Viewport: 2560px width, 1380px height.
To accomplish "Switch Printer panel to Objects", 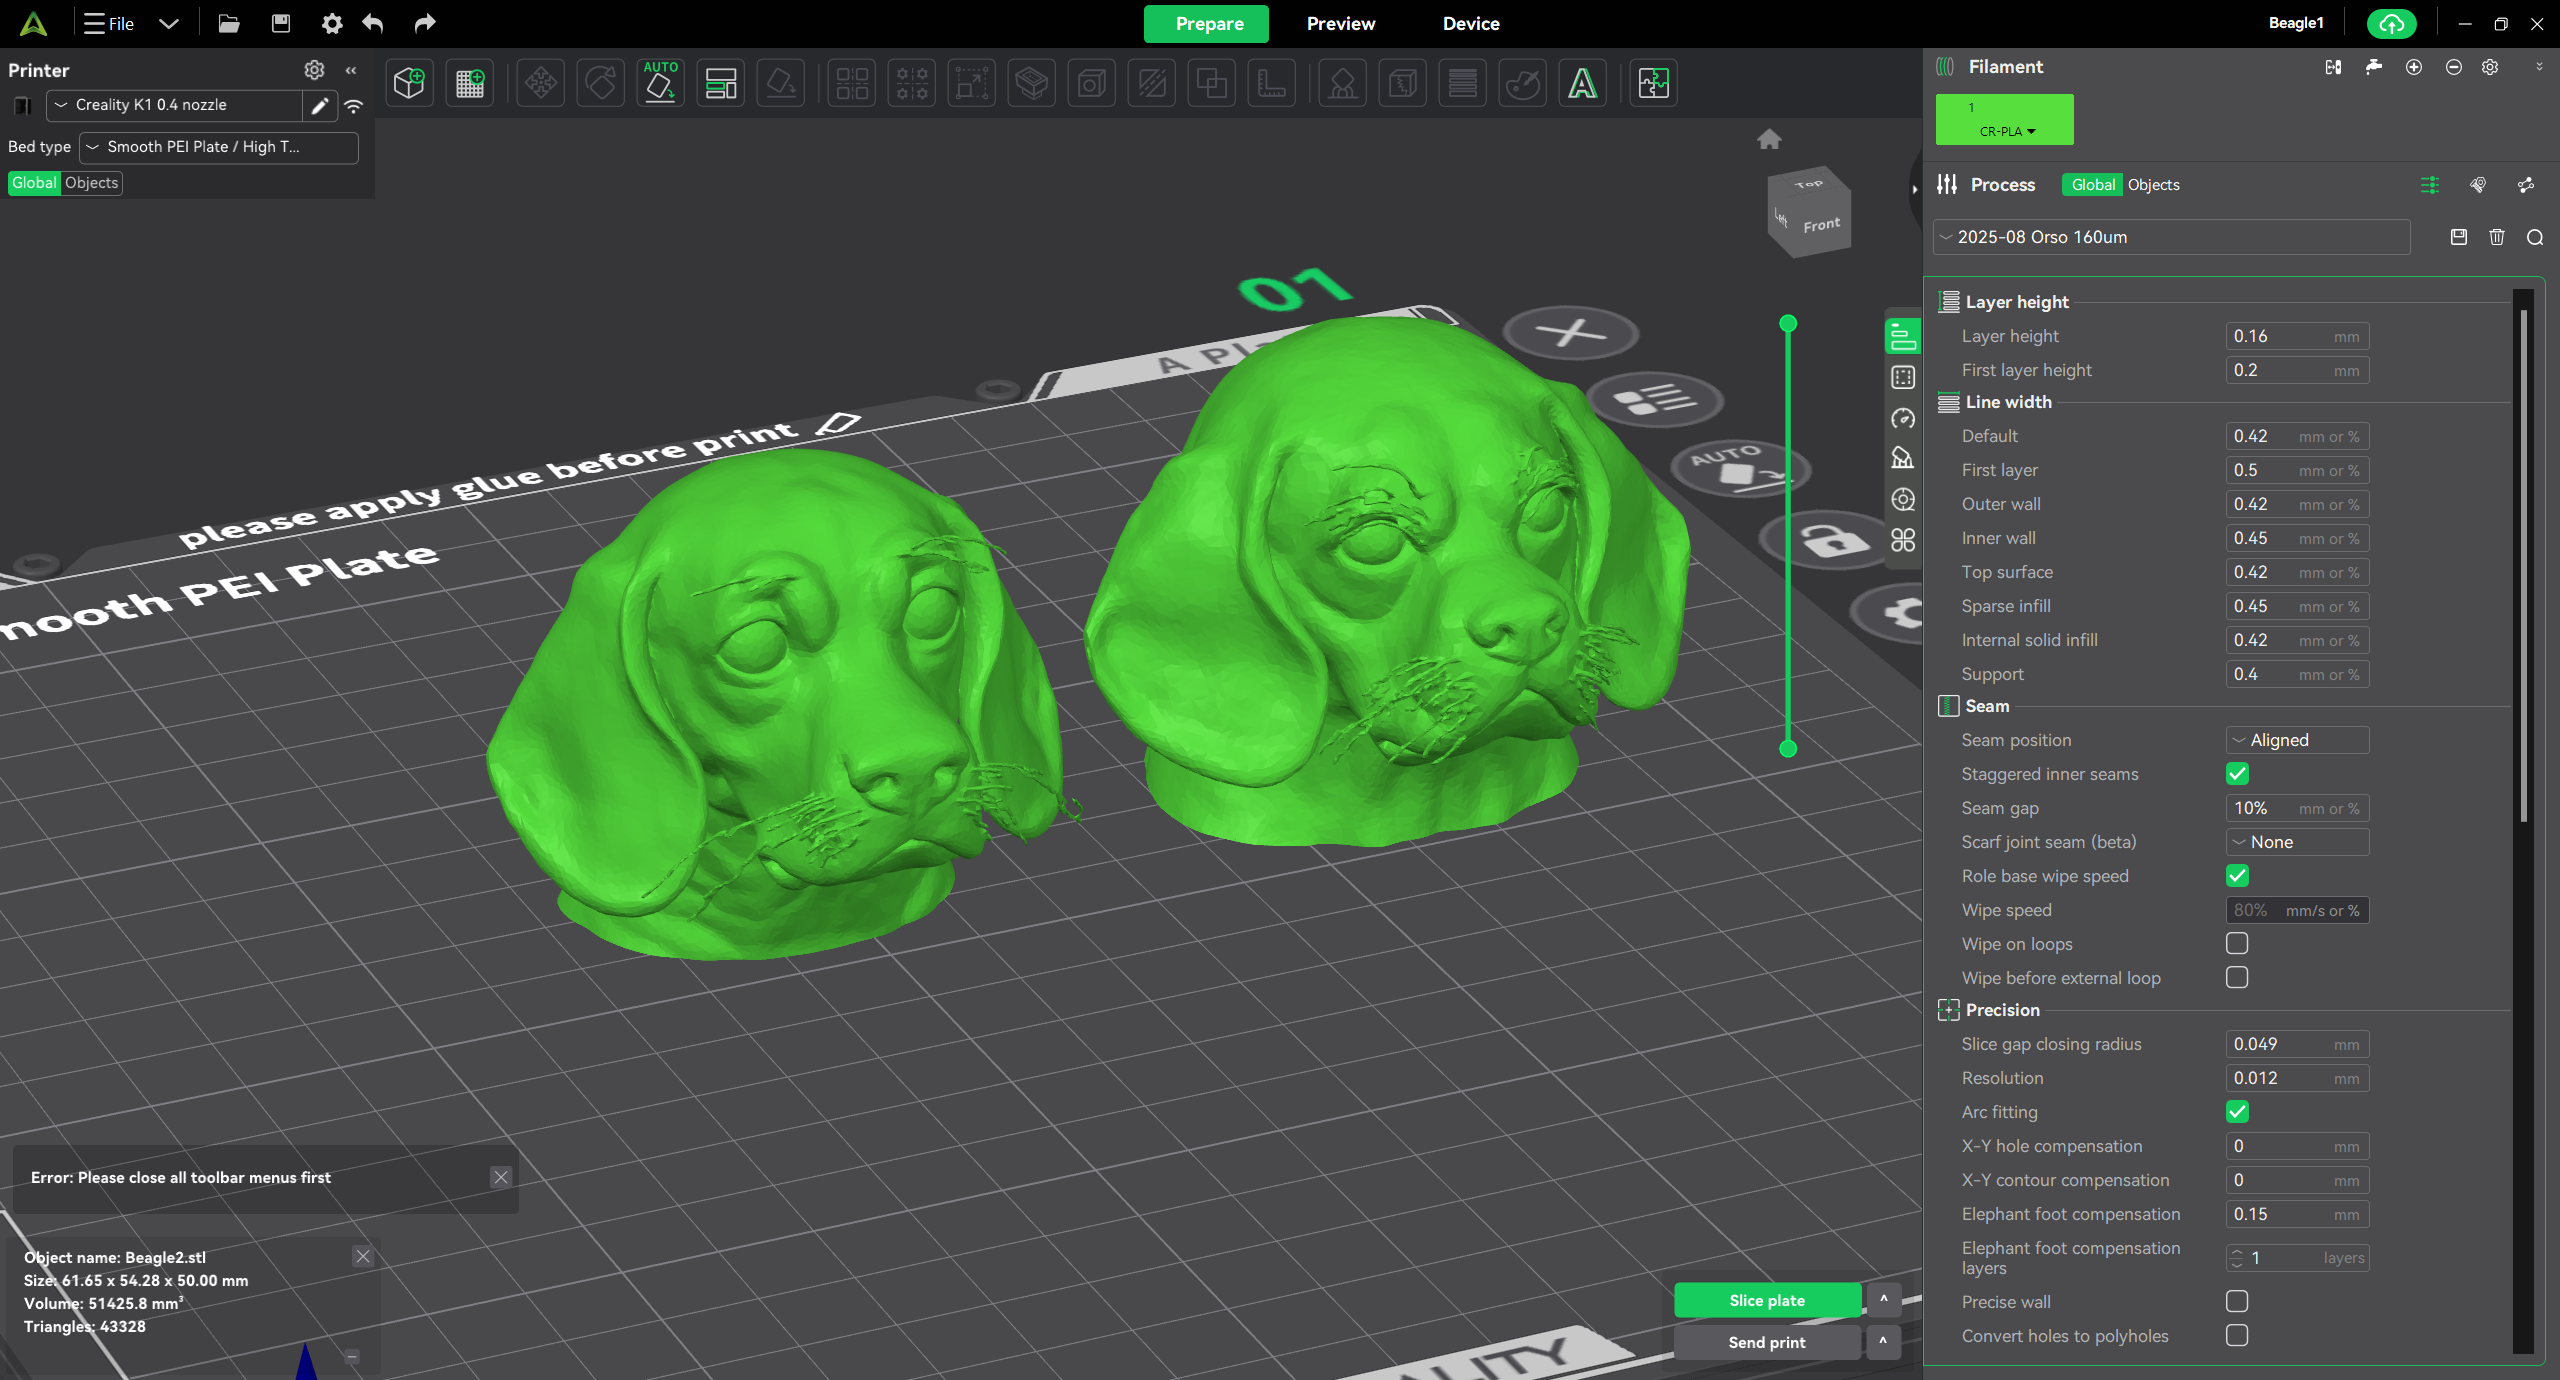I will pyautogui.click(x=91, y=183).
